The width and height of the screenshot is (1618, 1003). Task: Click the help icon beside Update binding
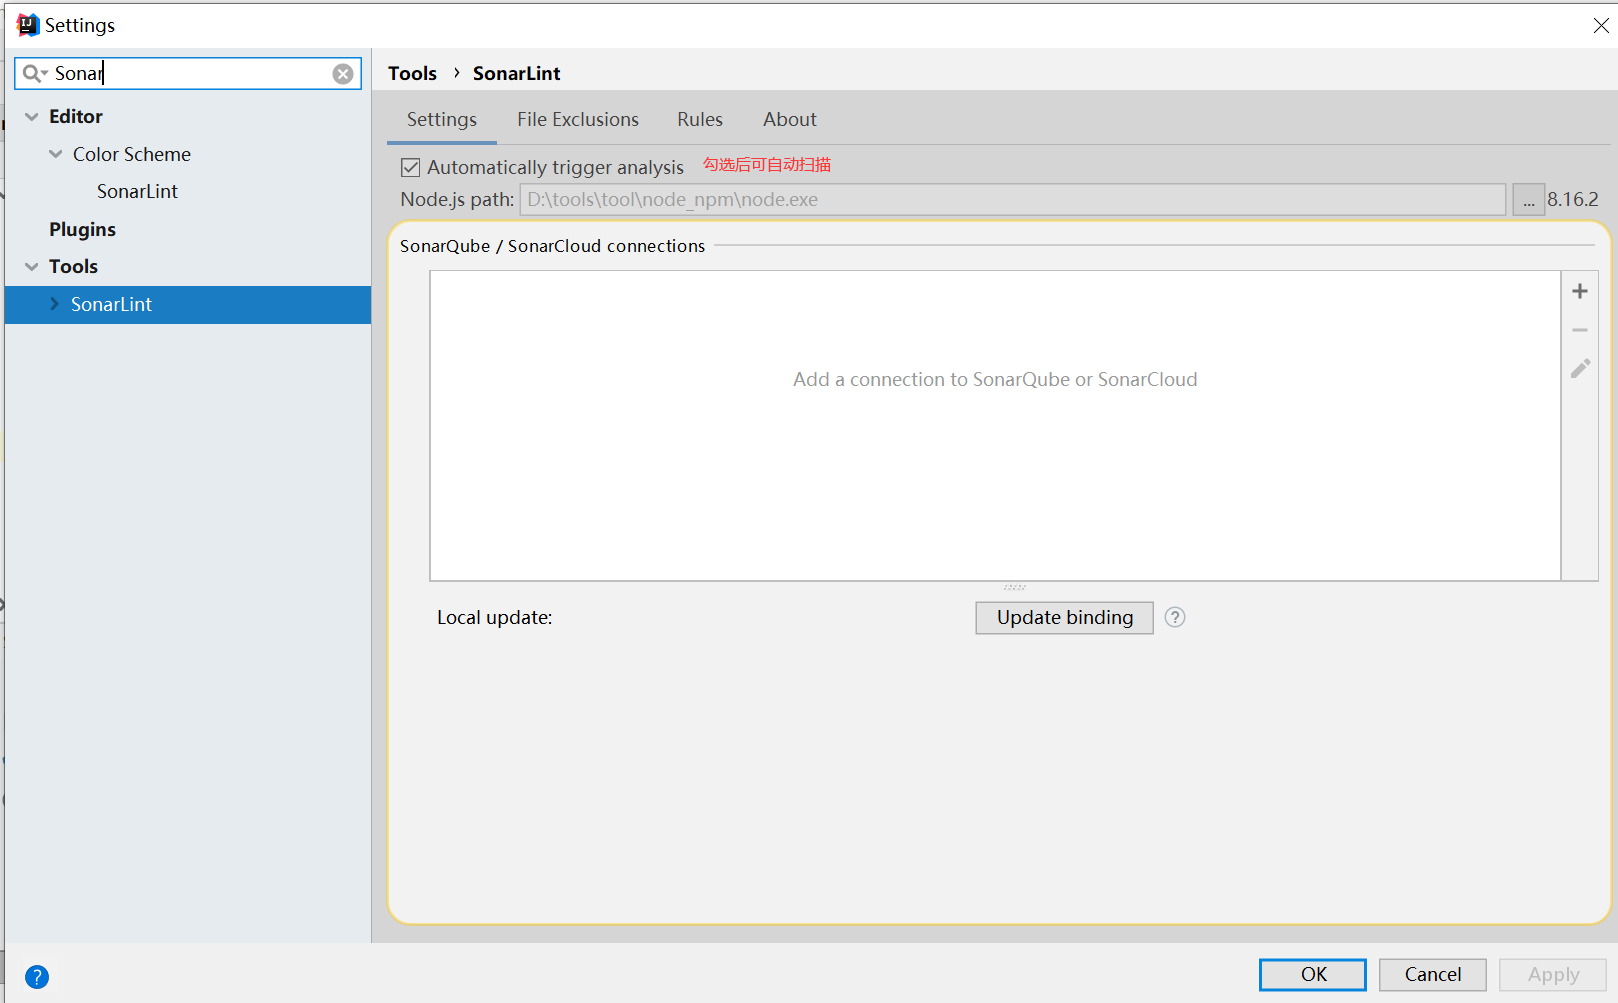pos(1175,617)
